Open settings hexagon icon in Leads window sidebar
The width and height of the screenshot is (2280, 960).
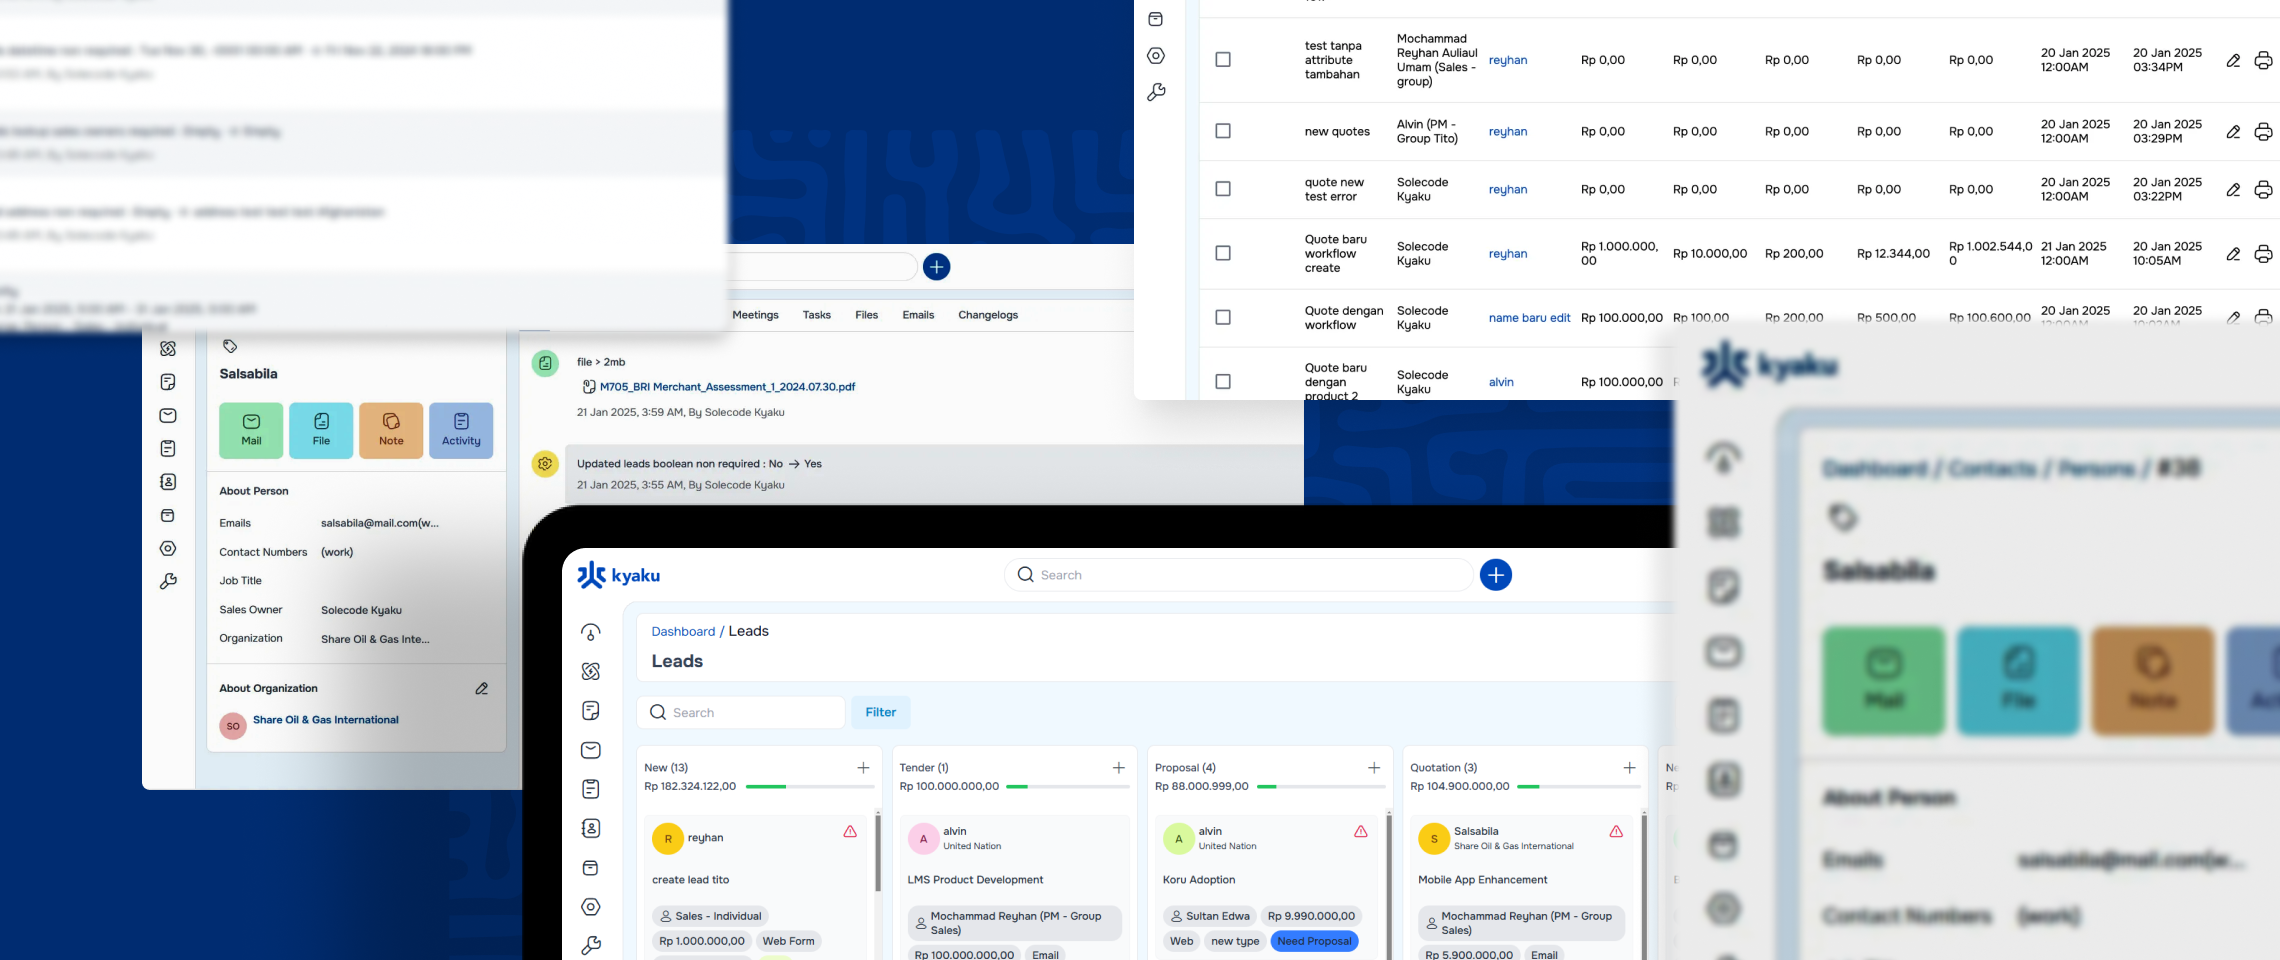coord(591,907)
